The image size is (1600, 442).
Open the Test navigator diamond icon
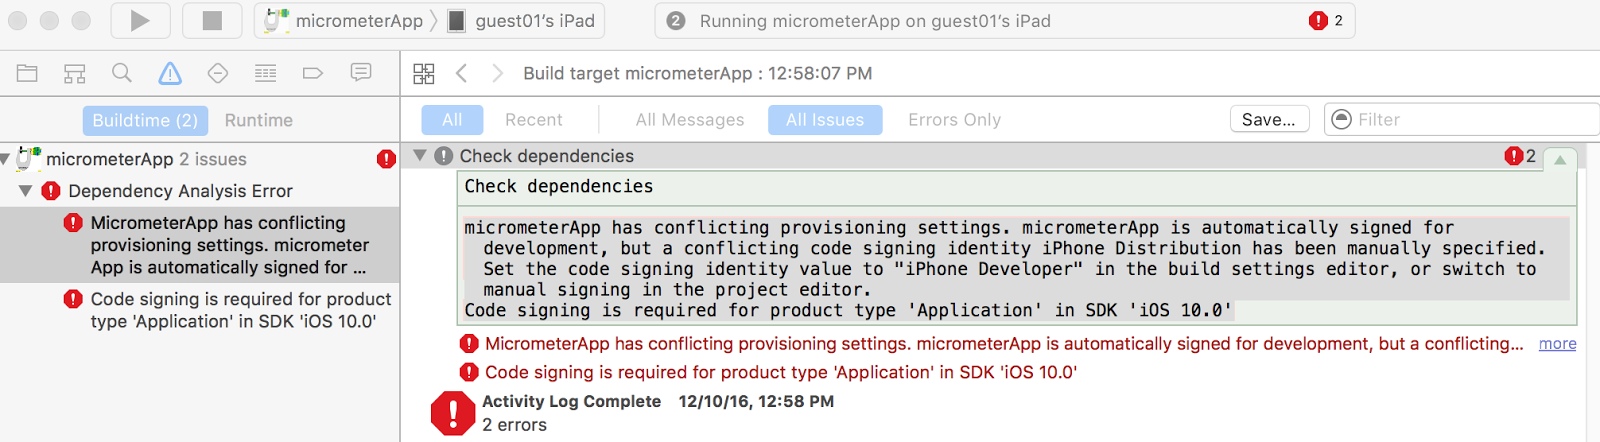(x=218, y=73)
